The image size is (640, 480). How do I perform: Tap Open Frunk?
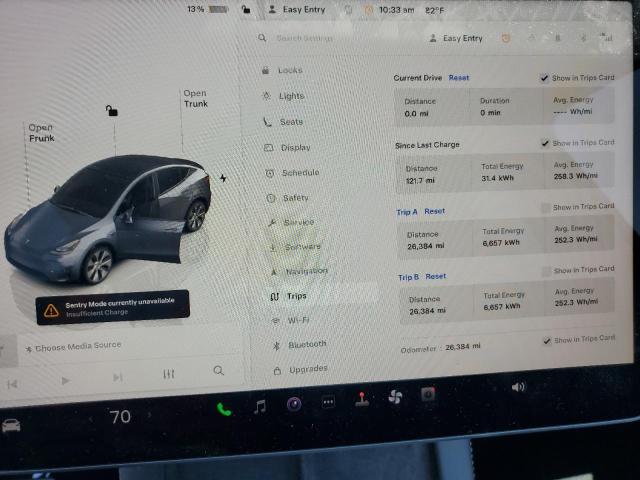[x=41, y=133]
